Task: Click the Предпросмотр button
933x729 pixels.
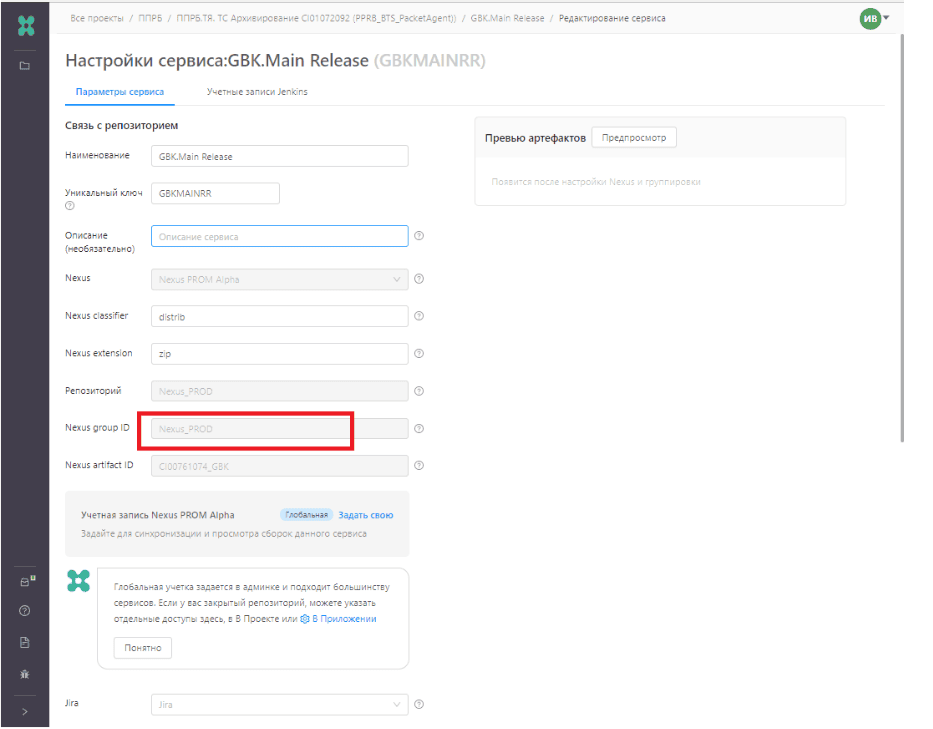Action: (633, 138)
